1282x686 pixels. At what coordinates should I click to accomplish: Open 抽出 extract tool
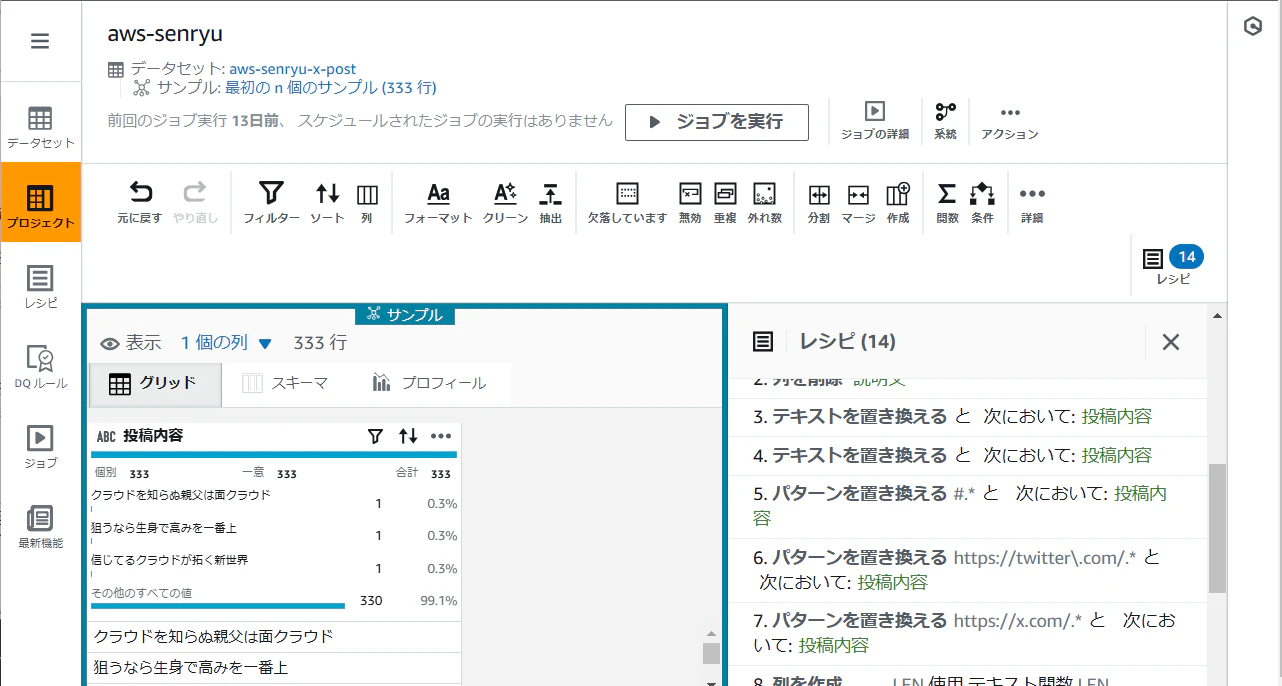point(550,202)
